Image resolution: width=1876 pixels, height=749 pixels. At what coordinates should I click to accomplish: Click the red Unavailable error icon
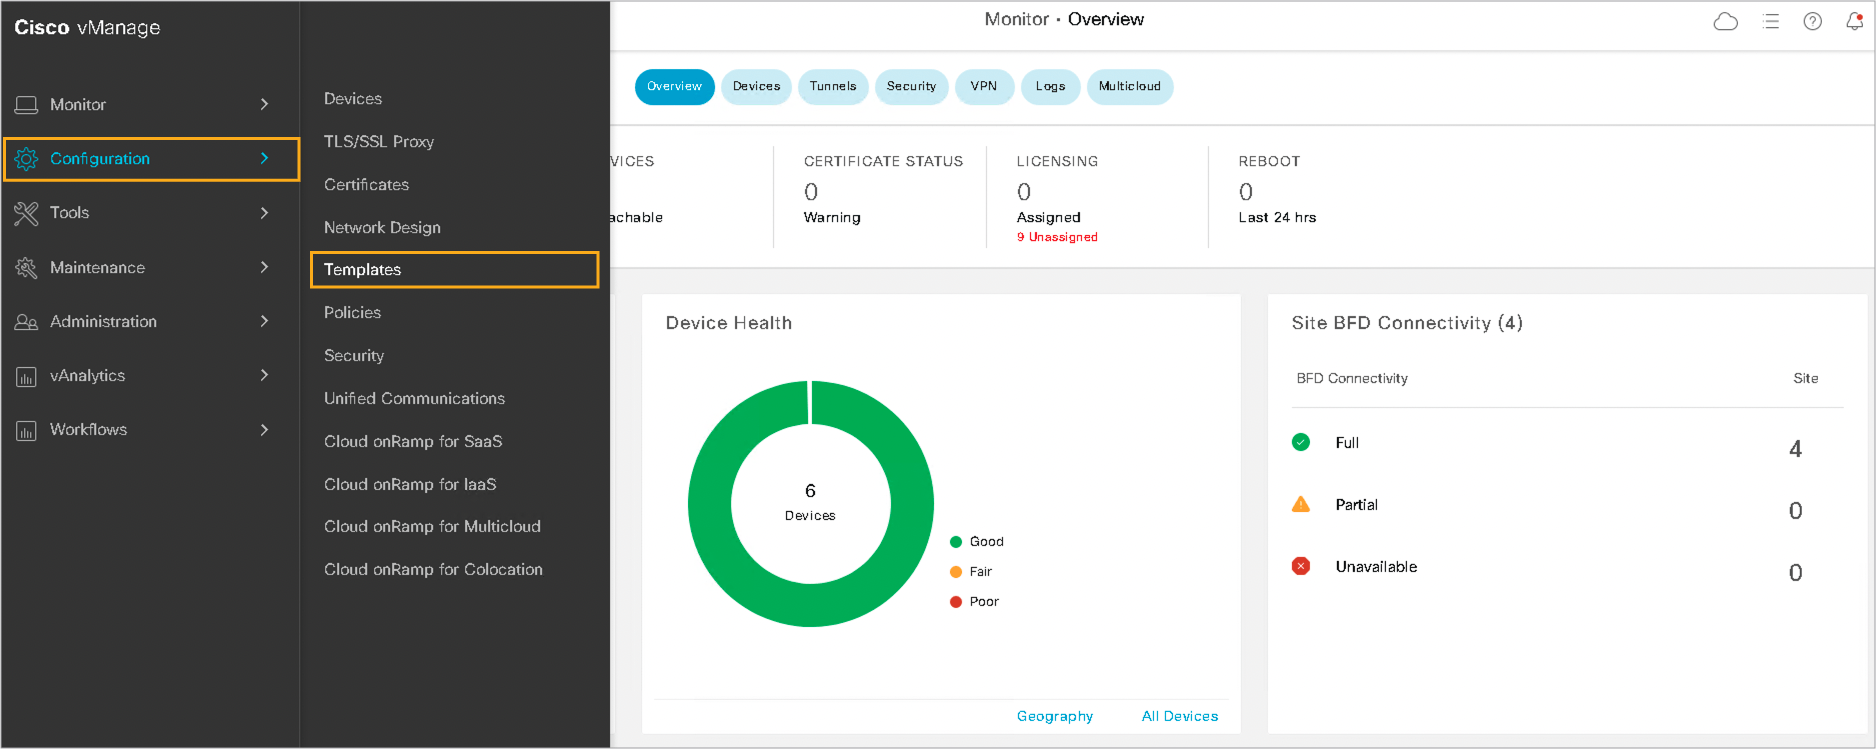pos(1301,566)
